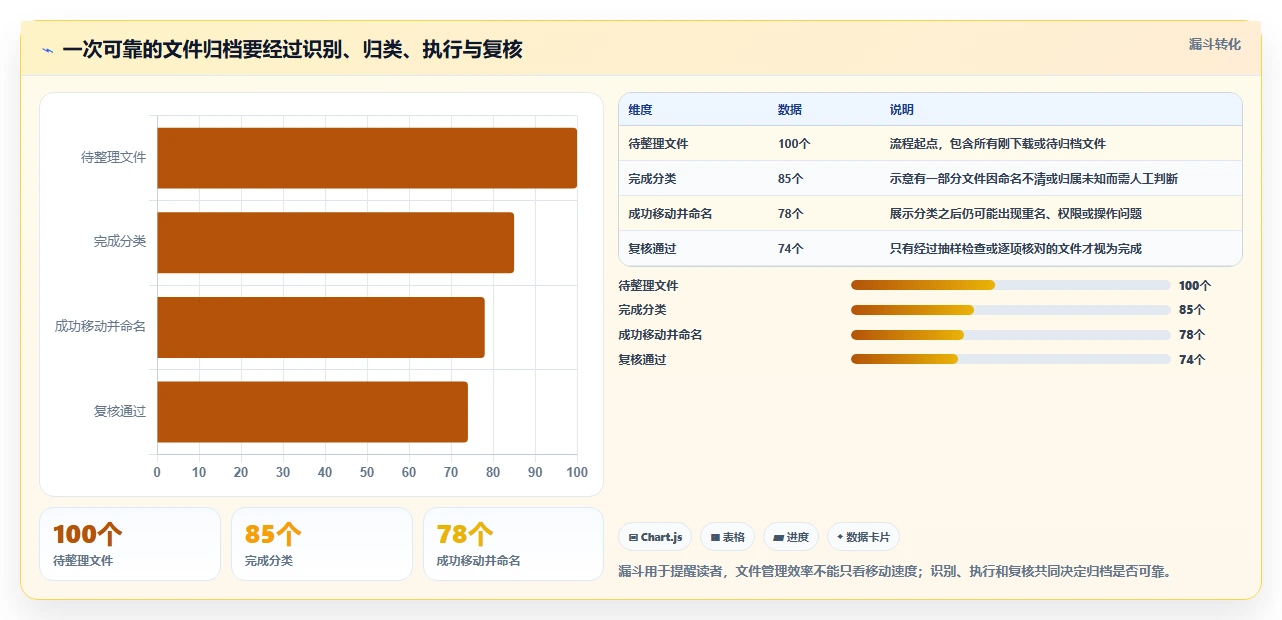
Task: Click the 成功移动并命名 bar in the chart
Action: (321, 327)
